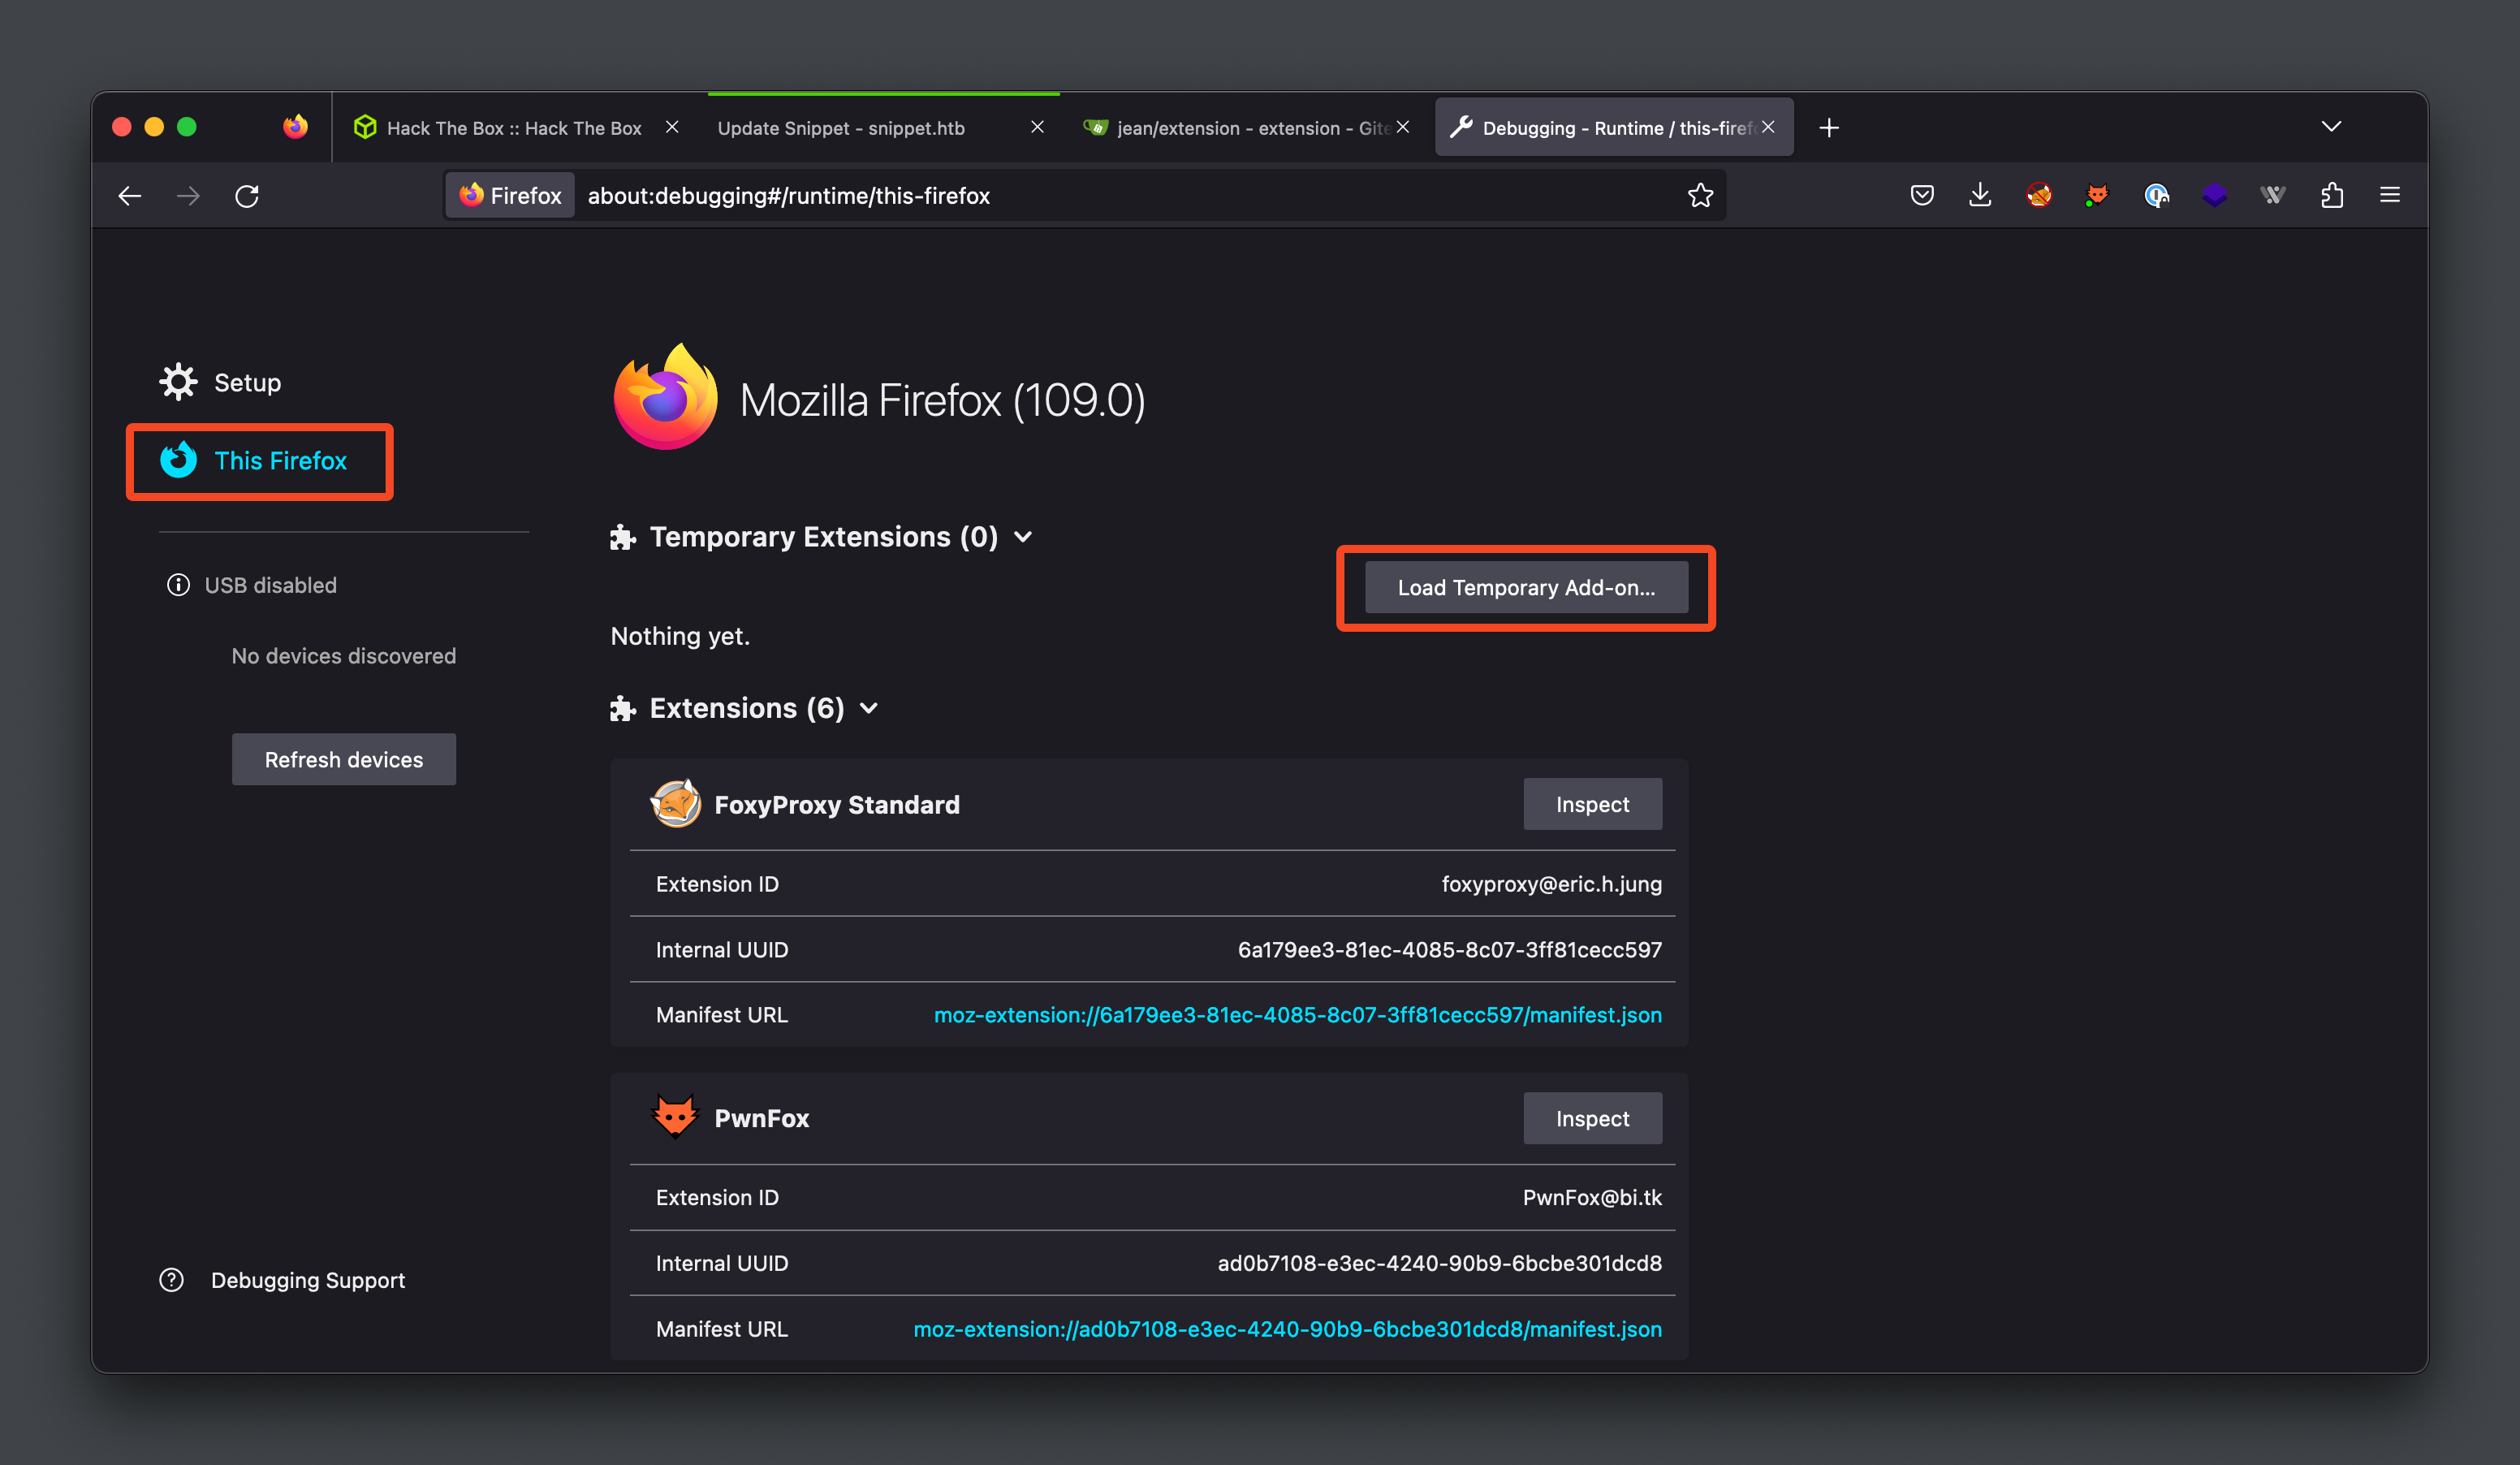Click the Mozilla Firefox (109.0) heading
Viewport: 2520px width, 1465px height.
pos(942,401)
